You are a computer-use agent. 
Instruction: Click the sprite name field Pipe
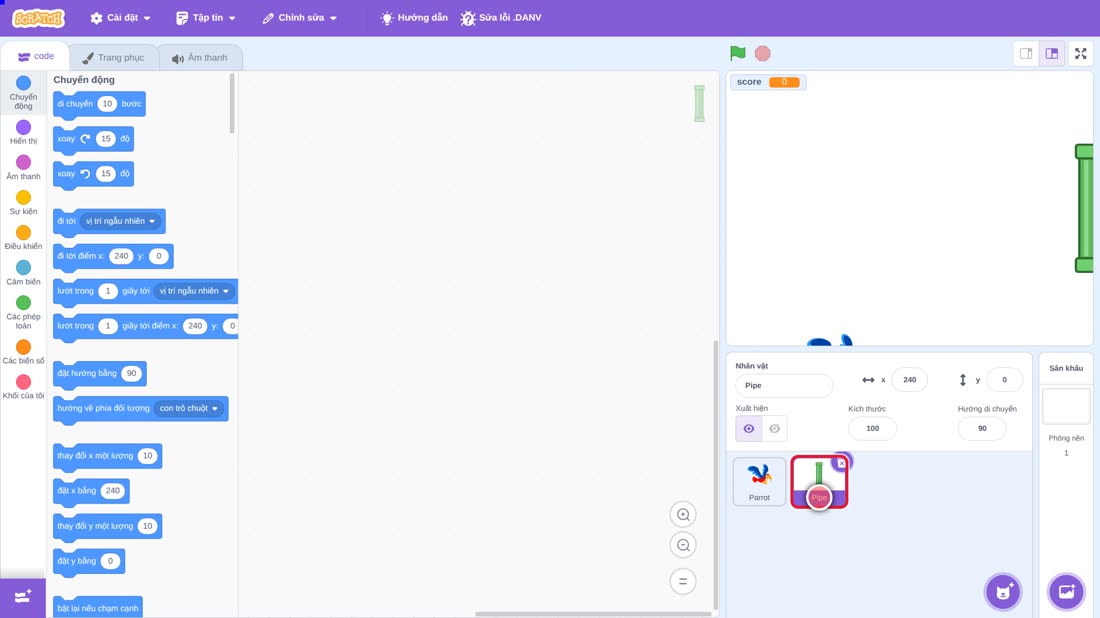point(784,385)
